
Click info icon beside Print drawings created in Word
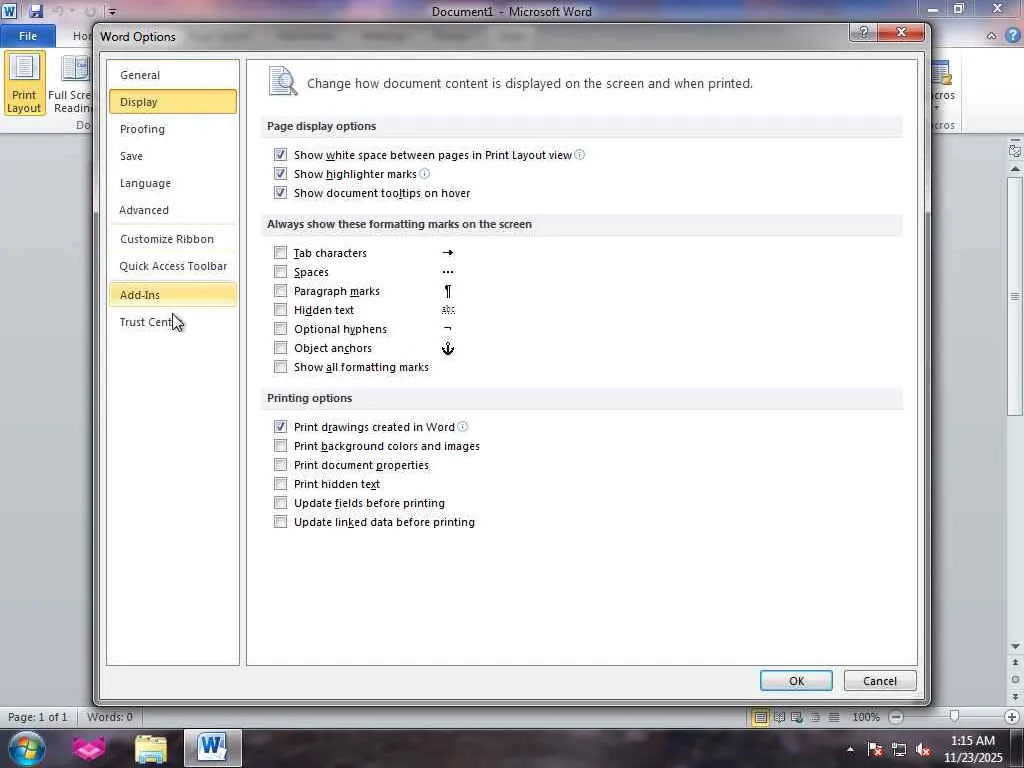point(462,426)
